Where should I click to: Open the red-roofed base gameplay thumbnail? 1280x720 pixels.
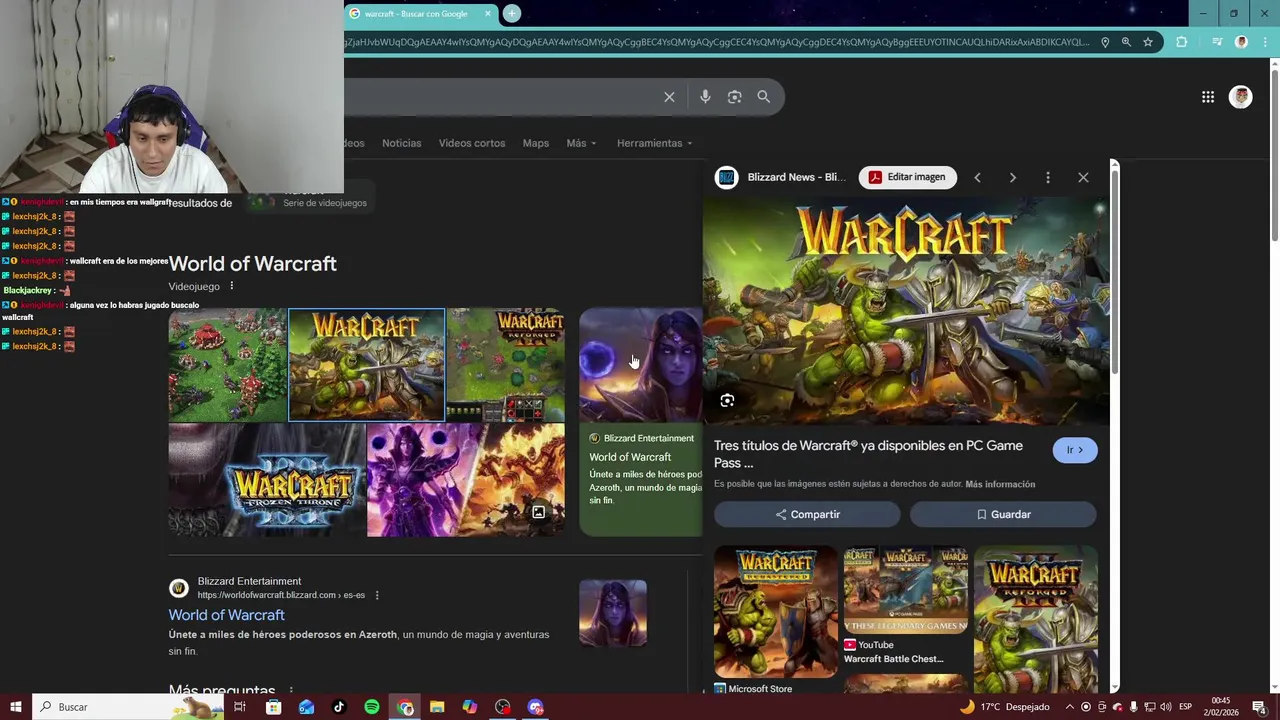[228, 365]
